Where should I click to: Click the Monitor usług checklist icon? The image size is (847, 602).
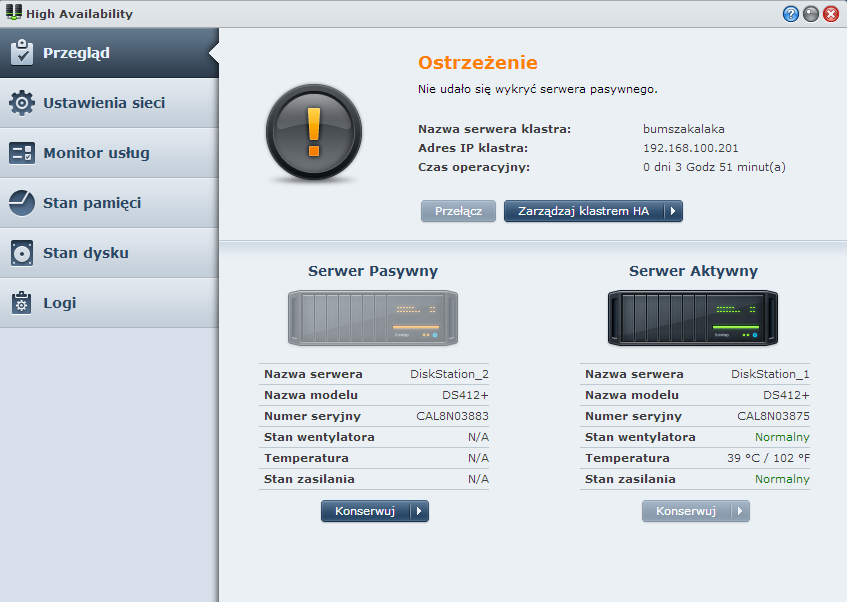tap(22, 153)
